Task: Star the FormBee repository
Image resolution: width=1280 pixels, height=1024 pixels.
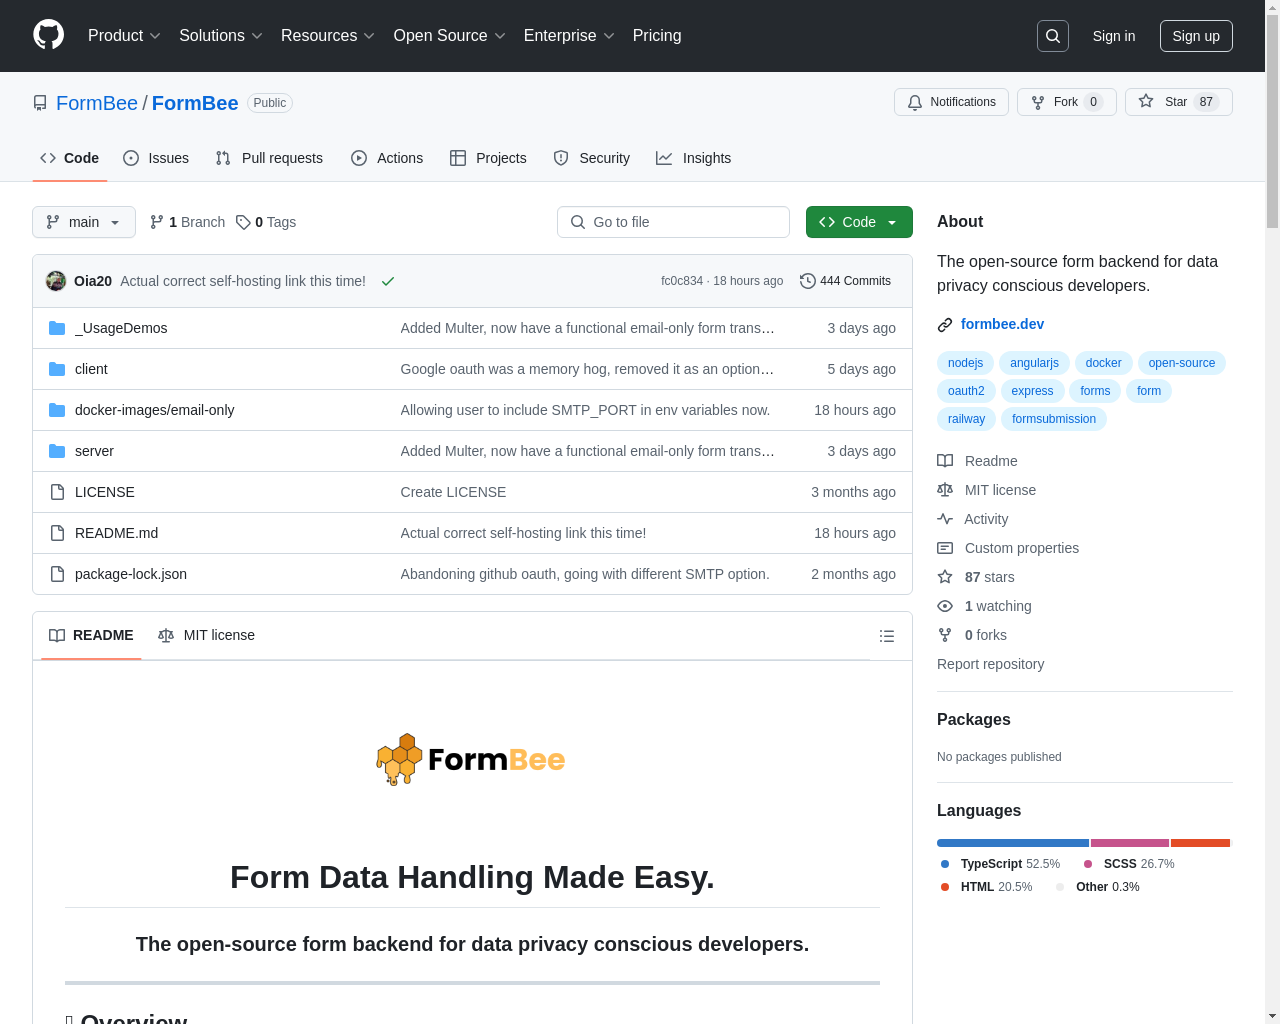Action: coord(1178,102)
